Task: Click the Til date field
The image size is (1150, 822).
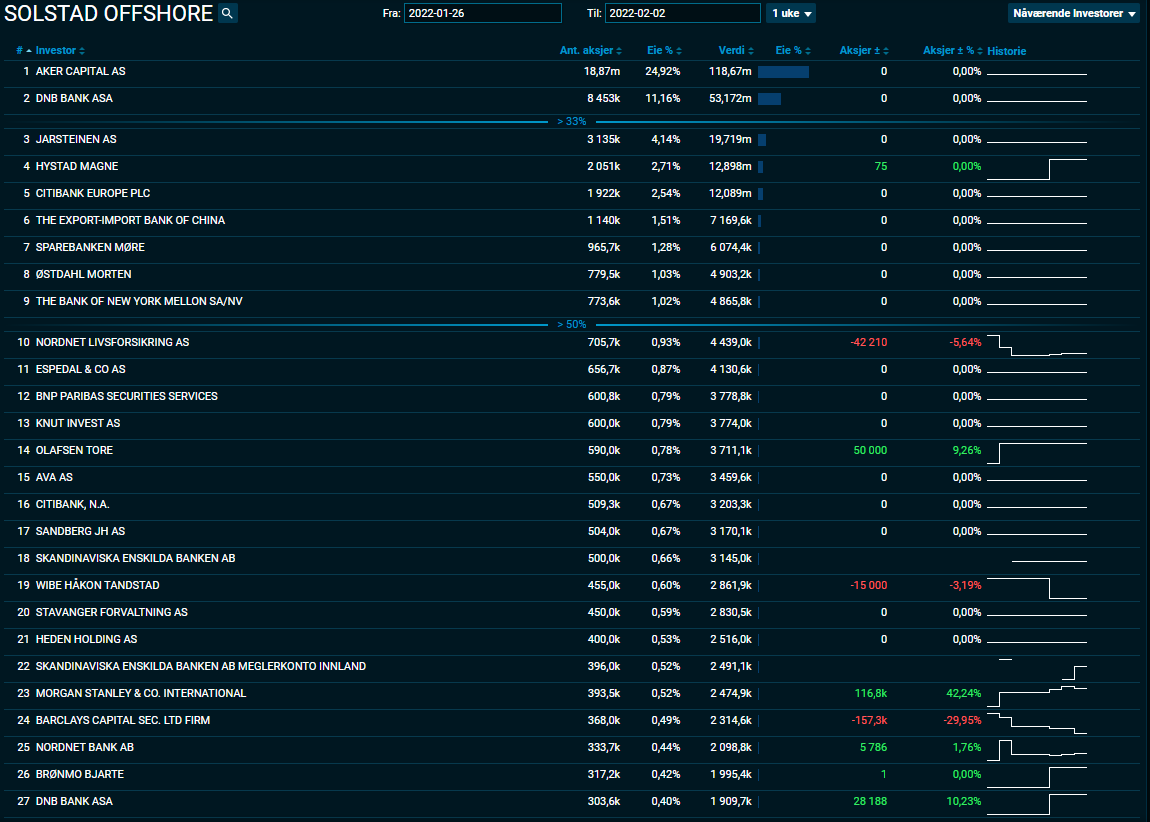Action: tap(683, 13)
